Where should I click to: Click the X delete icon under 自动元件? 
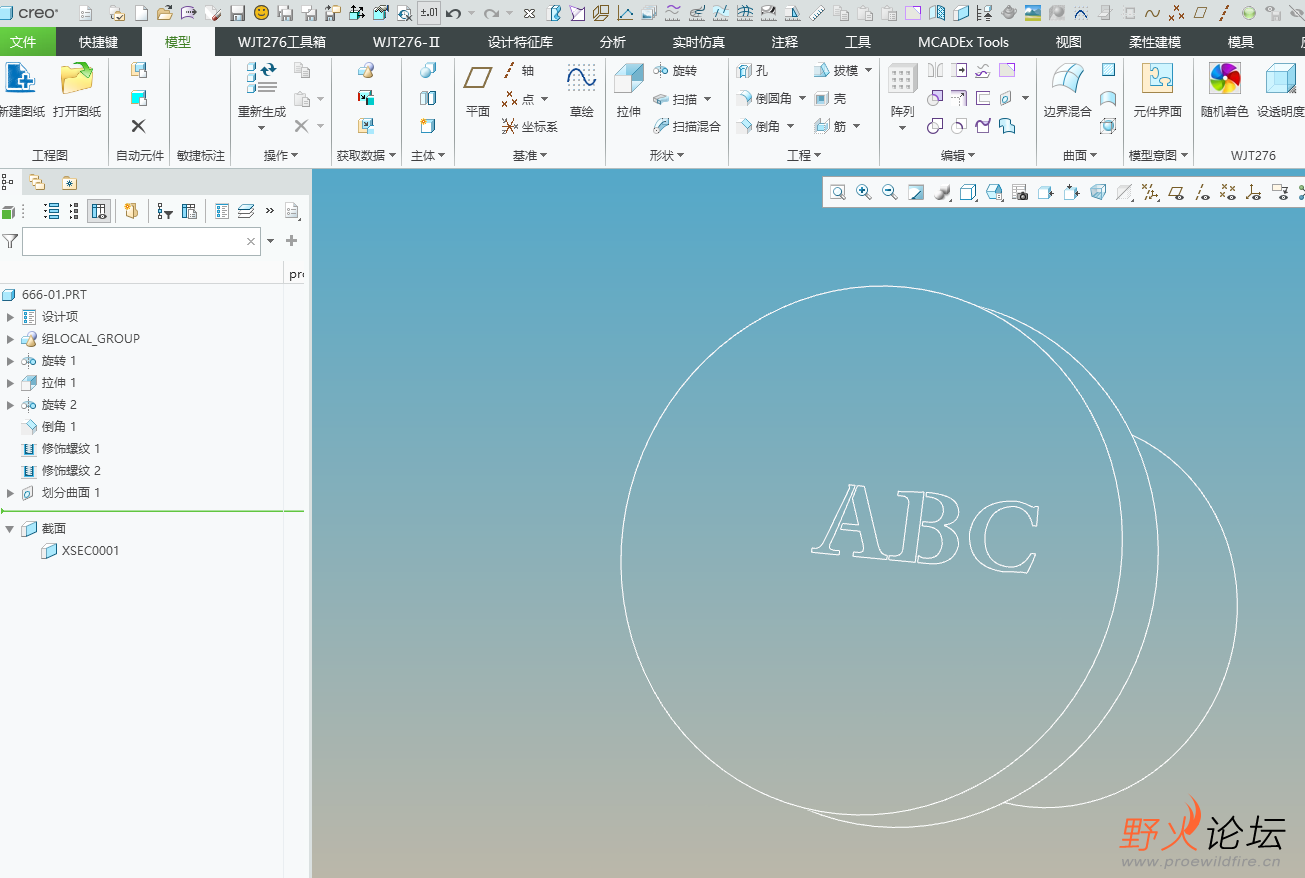pos(138,126)
